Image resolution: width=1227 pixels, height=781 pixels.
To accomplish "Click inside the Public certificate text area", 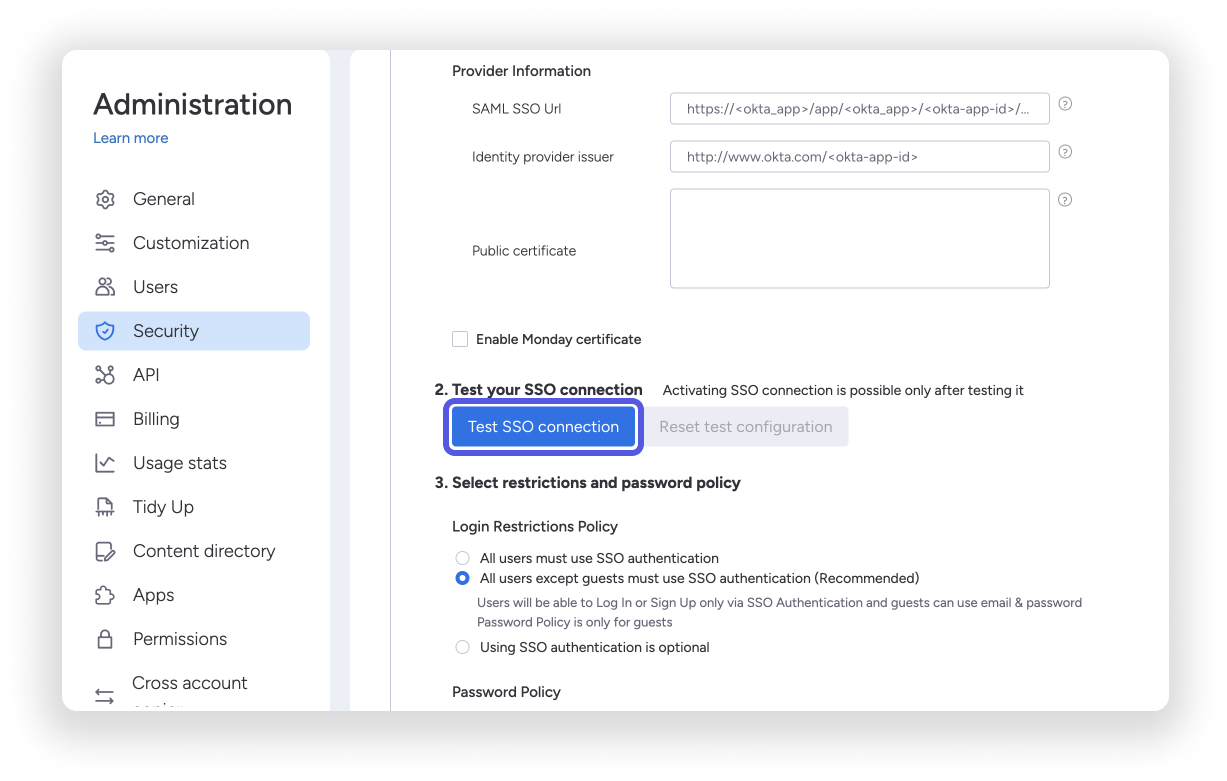I will (x=859, y=238).
